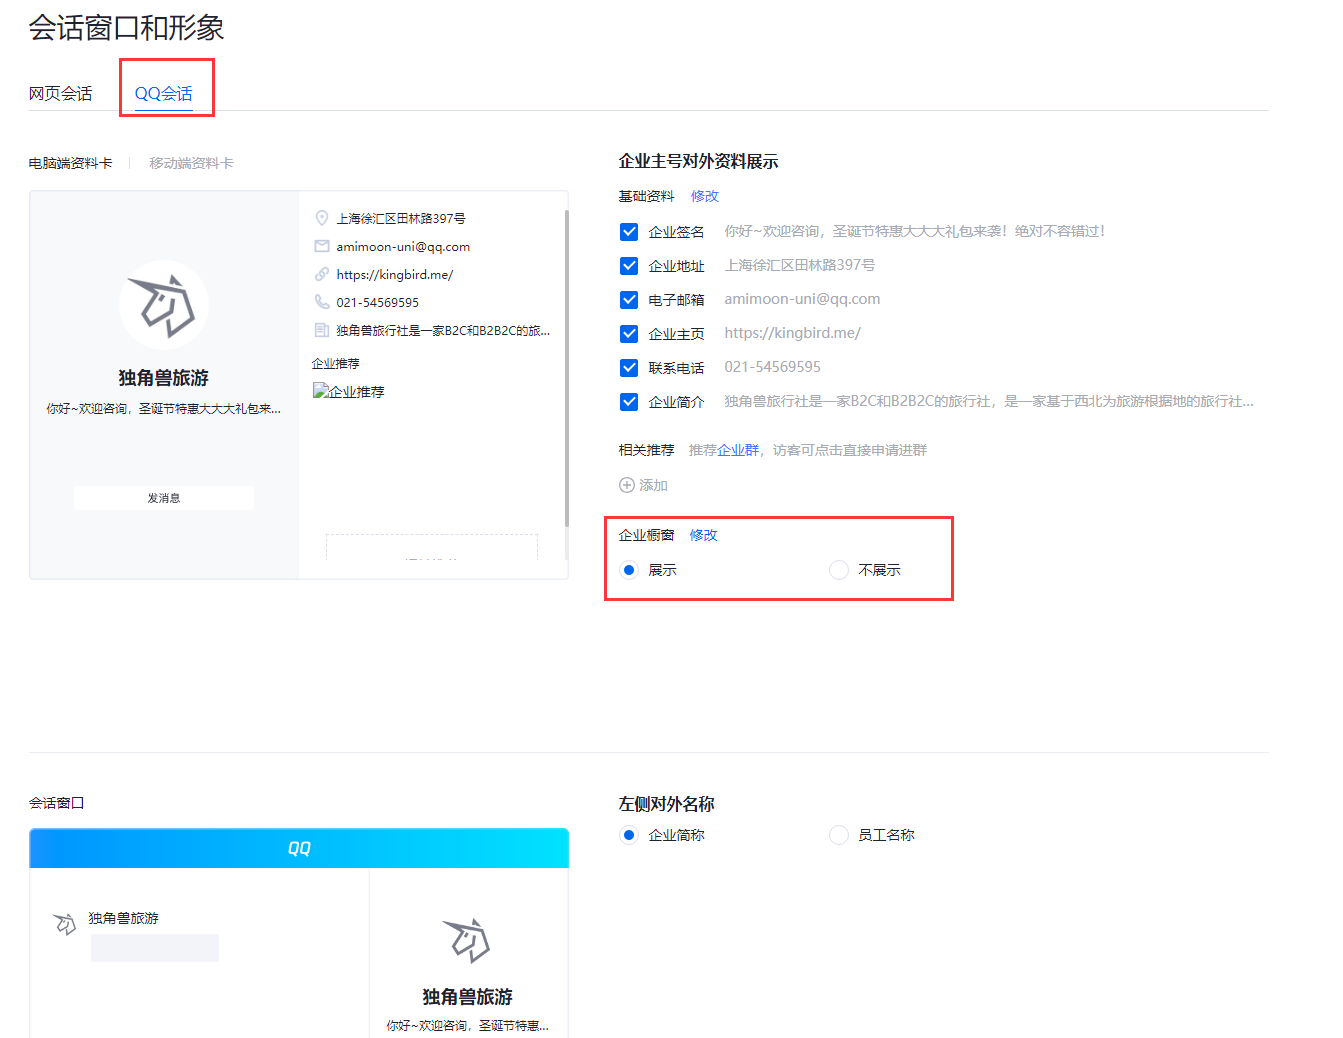The height and width of the screenshot is (1038, 1343).
Task: Select the 电脑端资料卡 tab
Action: [x=70, y=163]
